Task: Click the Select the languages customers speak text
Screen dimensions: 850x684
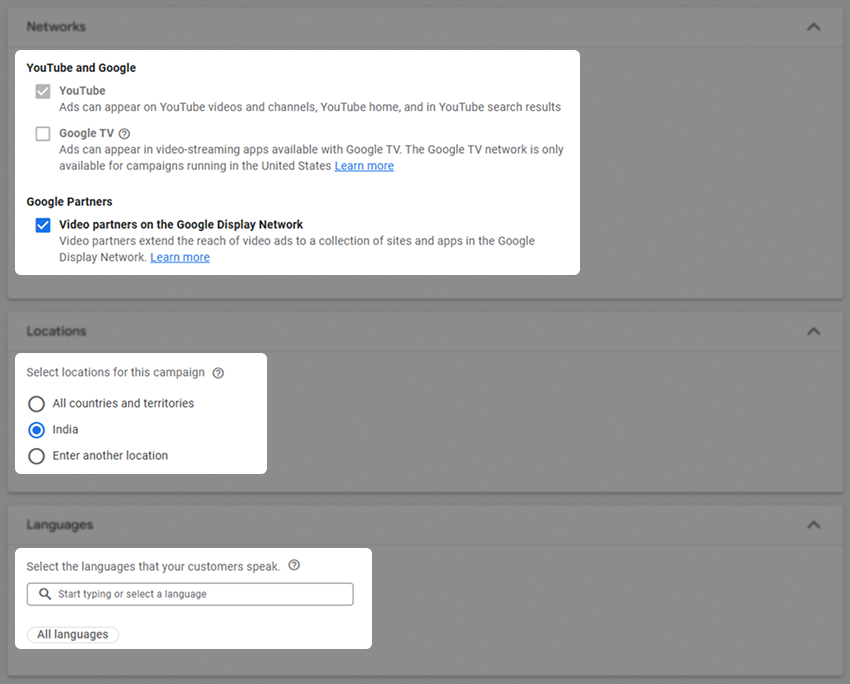Action: tap(153, 566)
